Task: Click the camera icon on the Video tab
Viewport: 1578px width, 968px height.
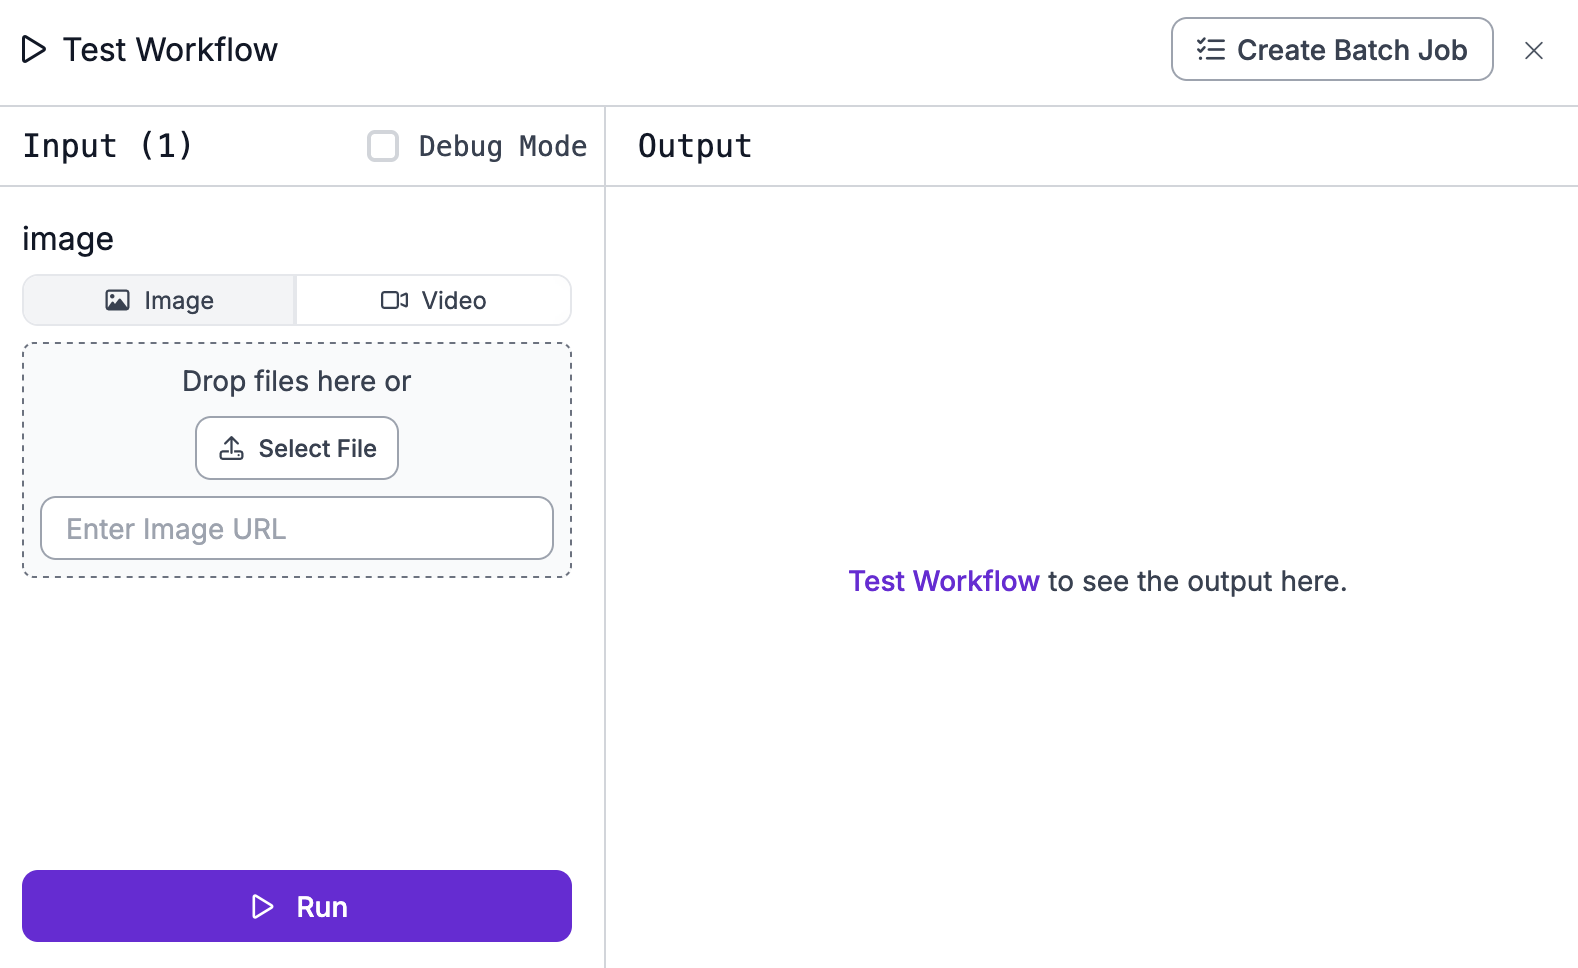Action: pyautogui.click(x=394, y=300)
